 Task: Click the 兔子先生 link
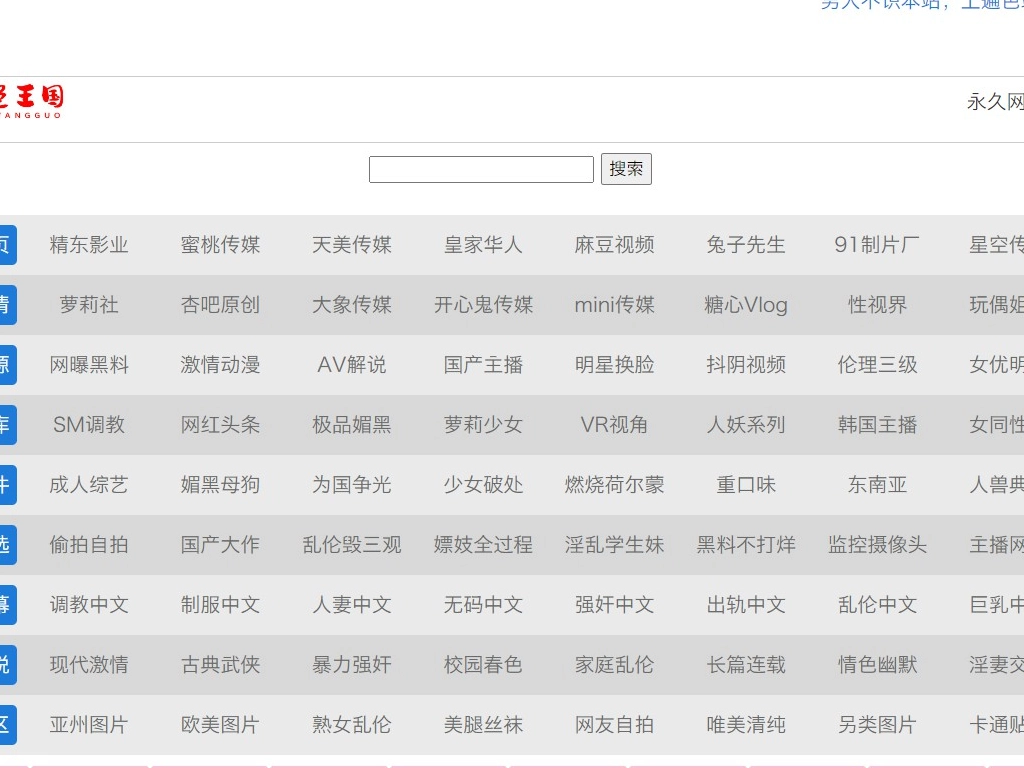pyautogui.click(x=746, y=245)
